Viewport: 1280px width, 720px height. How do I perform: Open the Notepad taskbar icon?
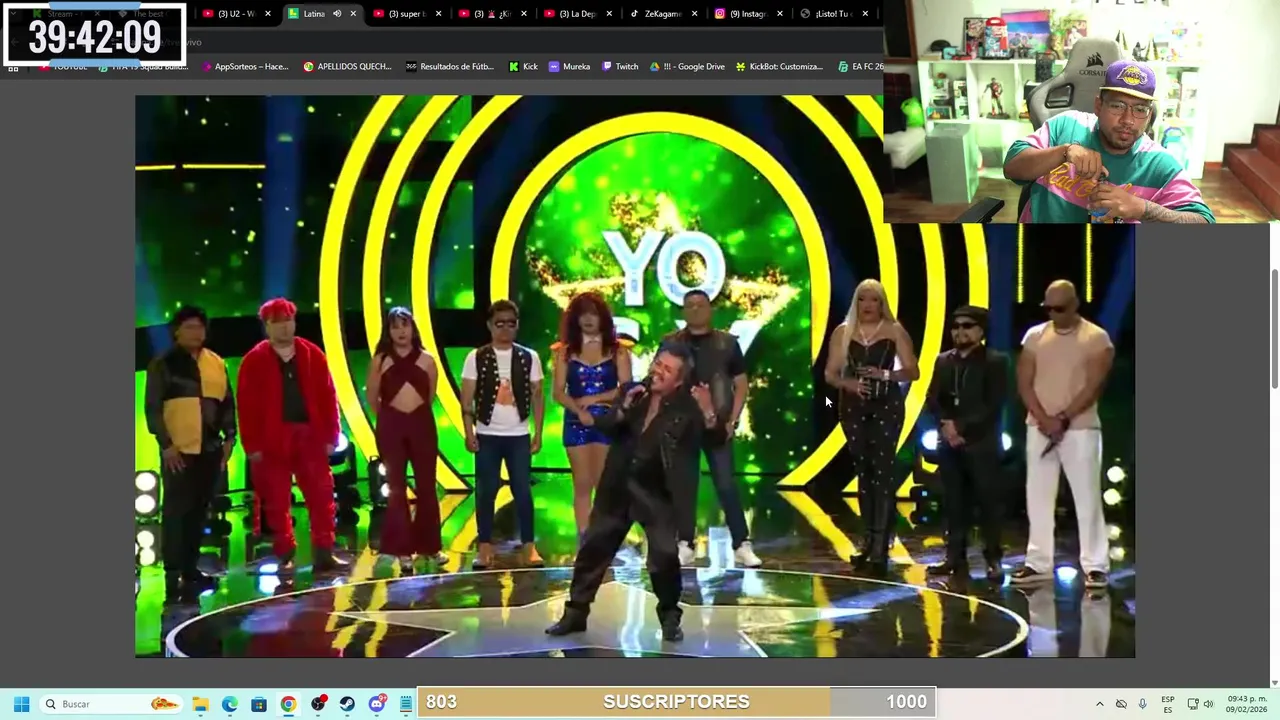(x=406, y=704)
